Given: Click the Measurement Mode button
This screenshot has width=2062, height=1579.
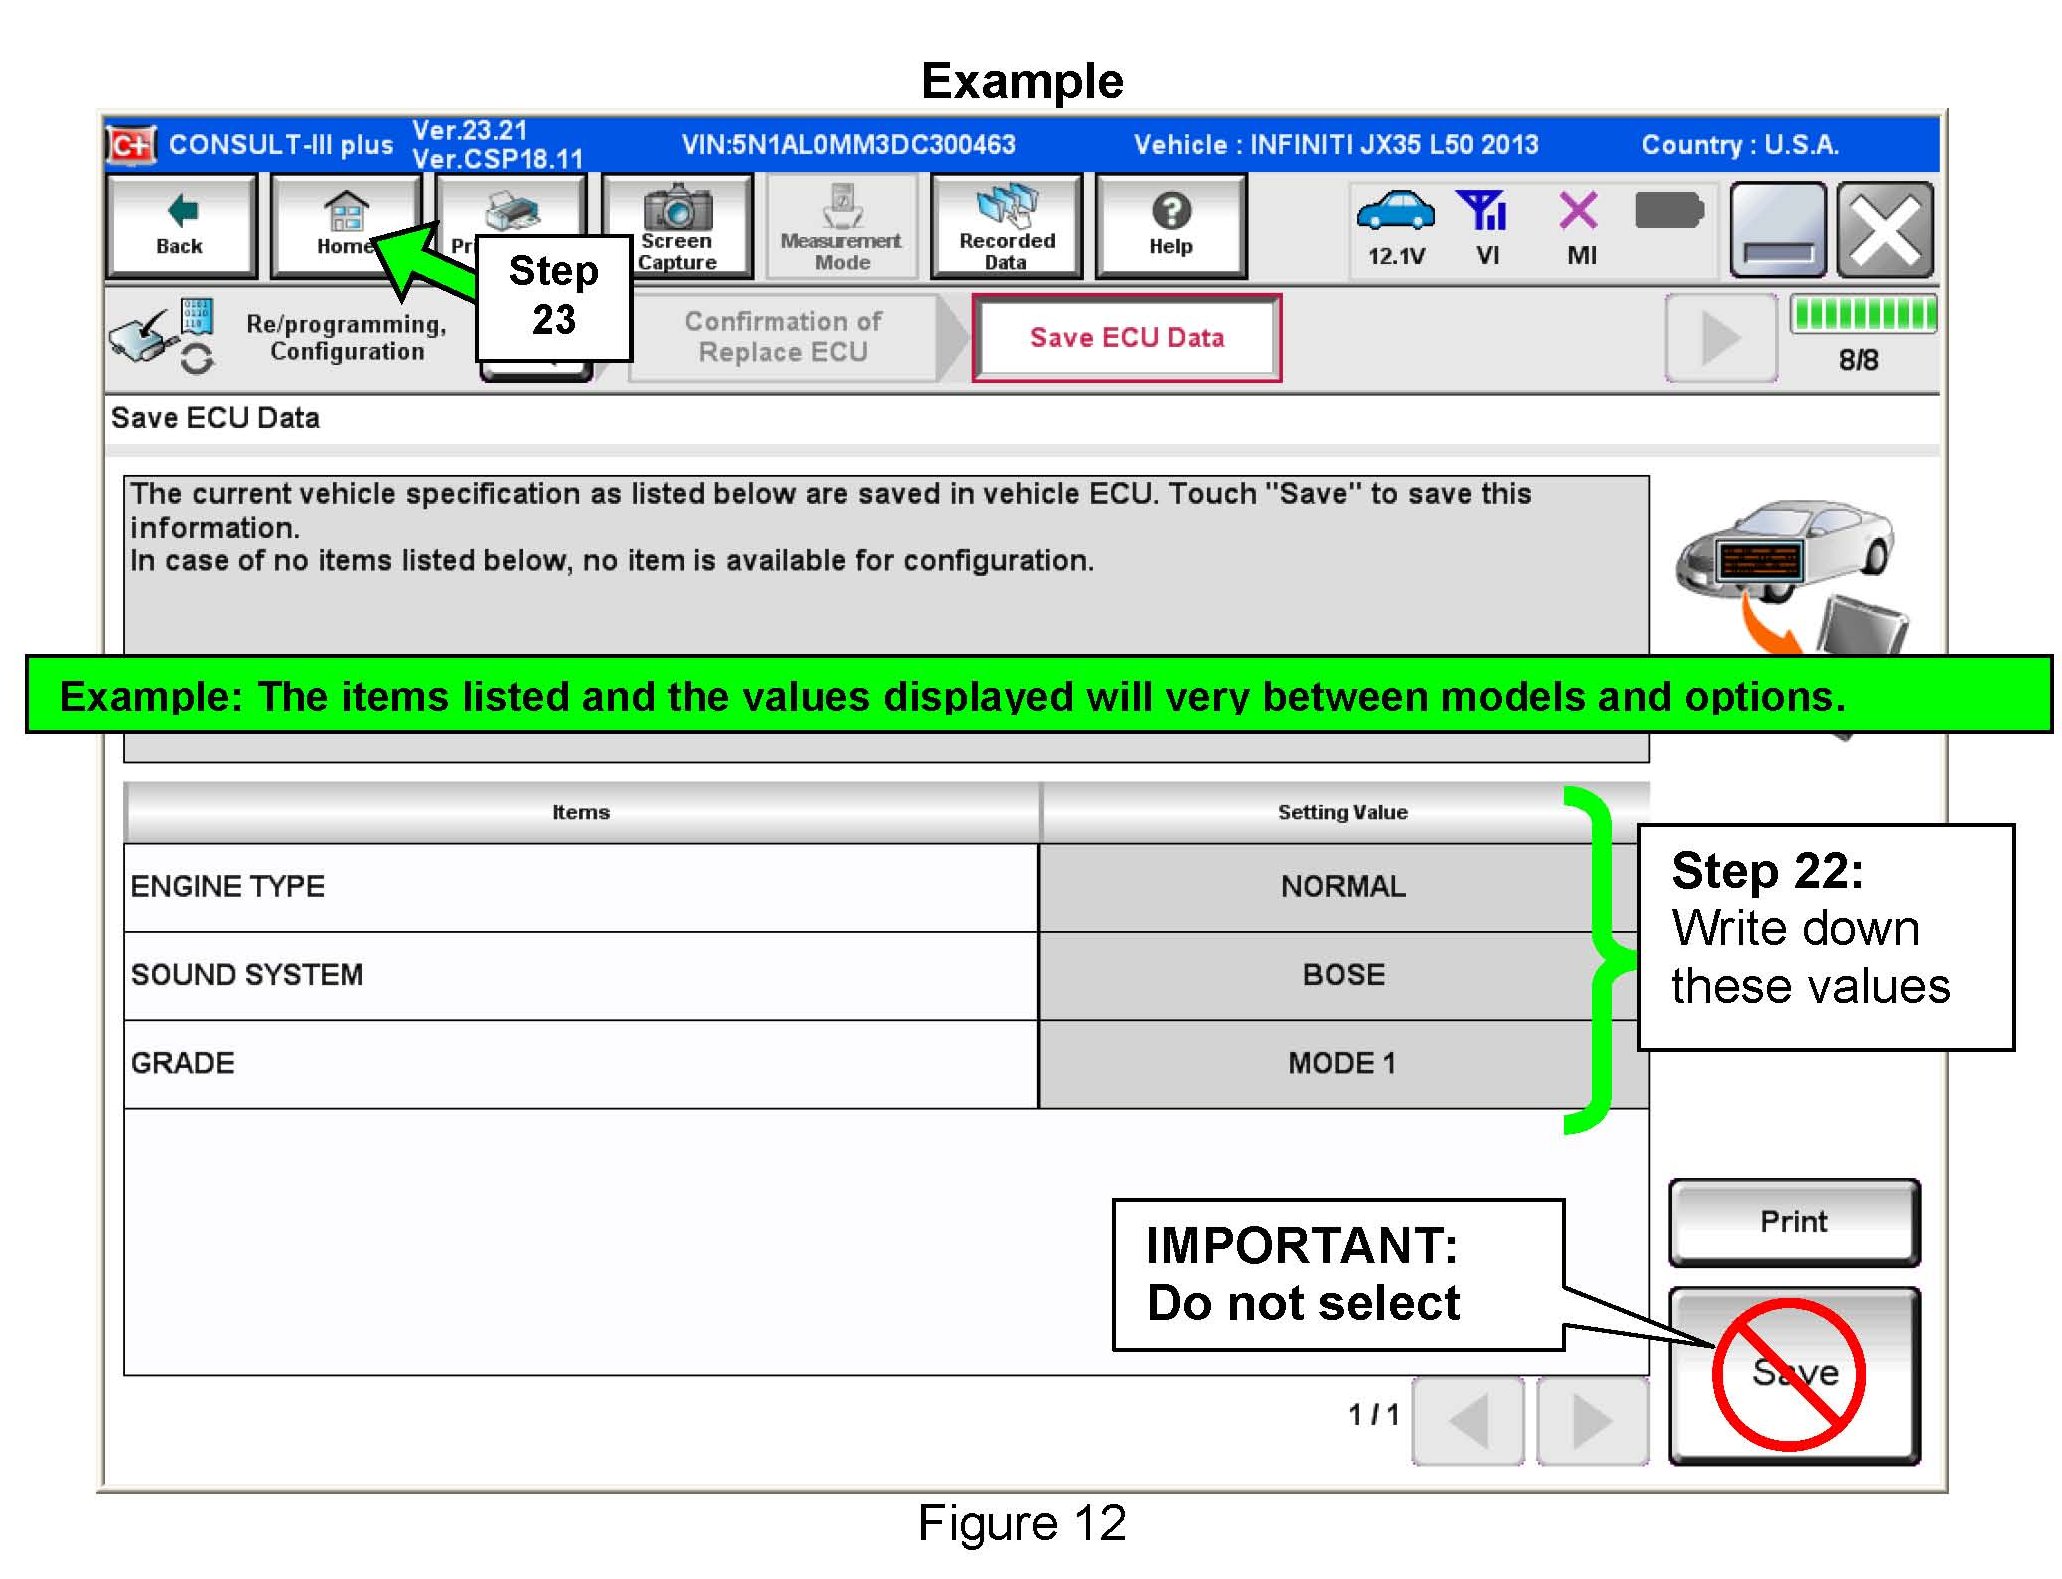Looking at the screenshot, I should [x=842, y=225].
